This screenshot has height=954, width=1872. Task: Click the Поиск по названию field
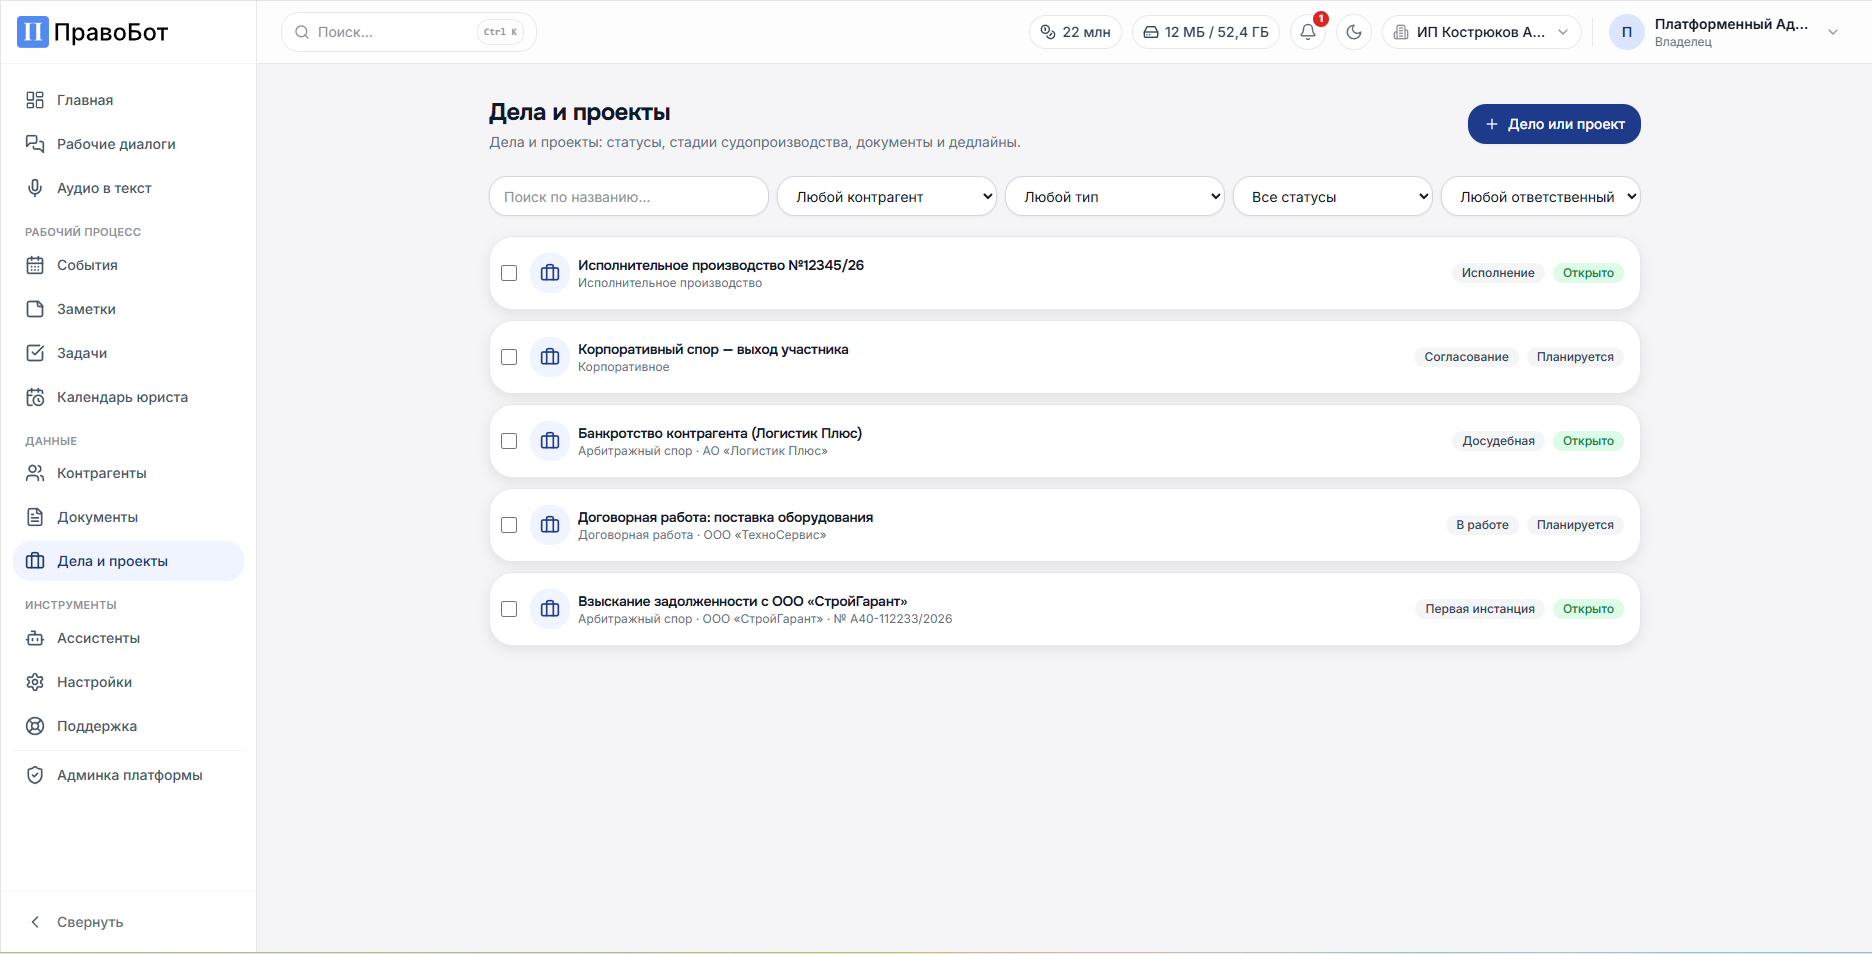[x=629, y=196]
